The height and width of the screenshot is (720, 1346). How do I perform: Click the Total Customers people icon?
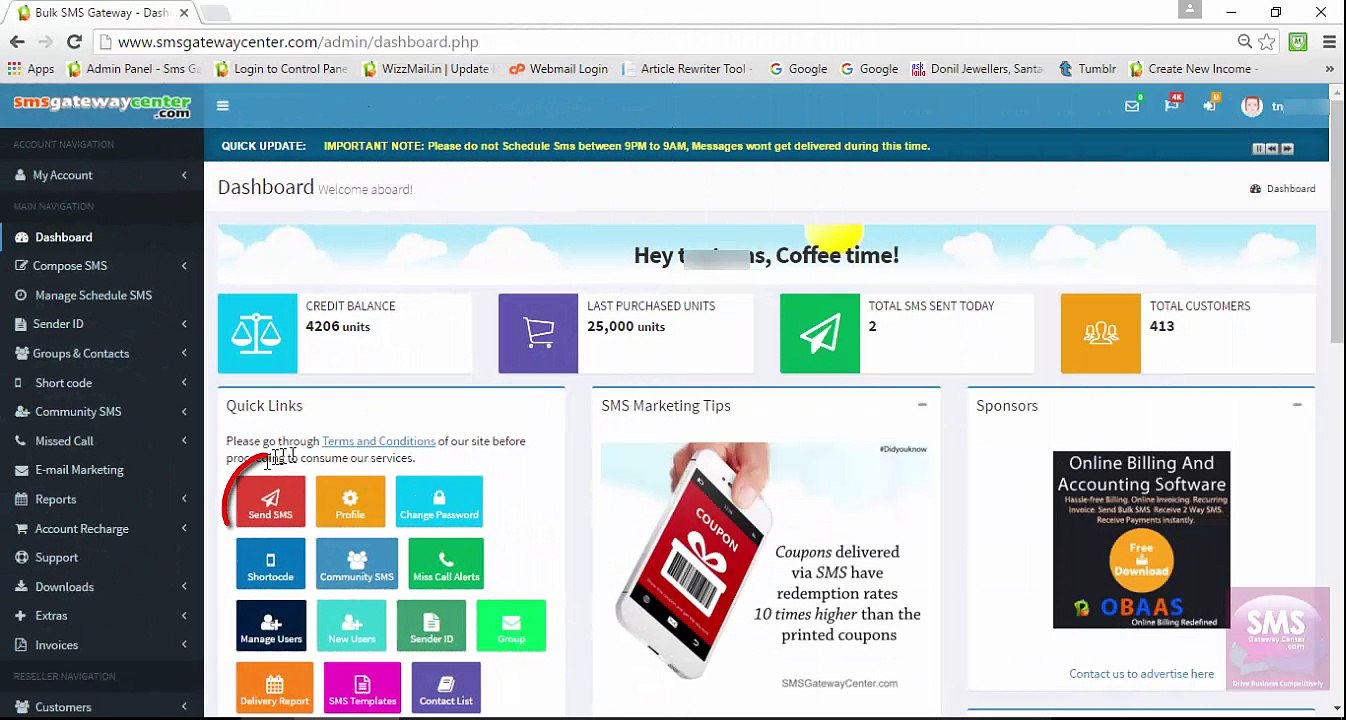(x=1101, y=334)
